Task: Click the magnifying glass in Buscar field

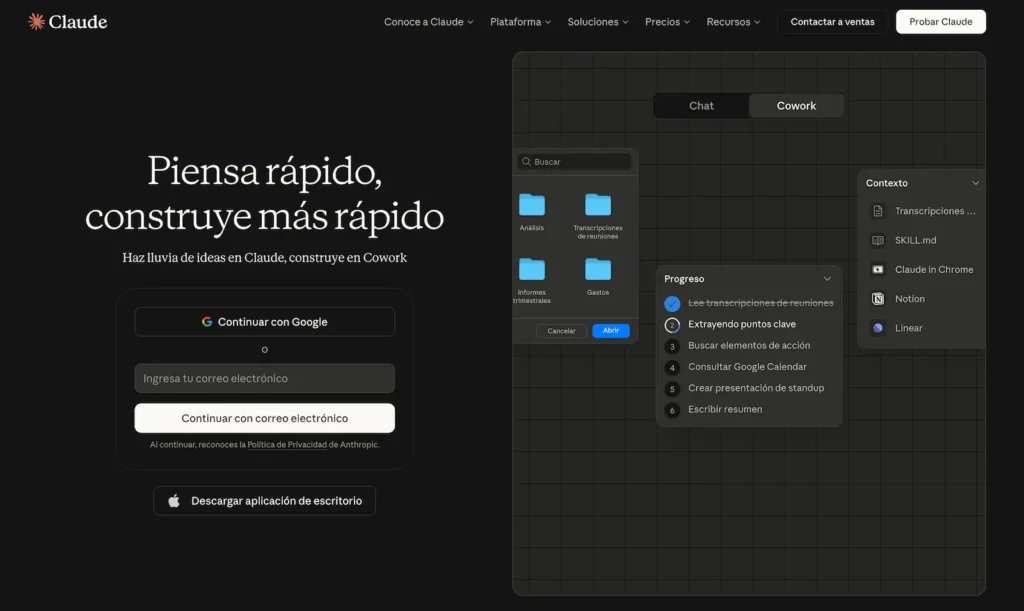Action: click(525, 161)
